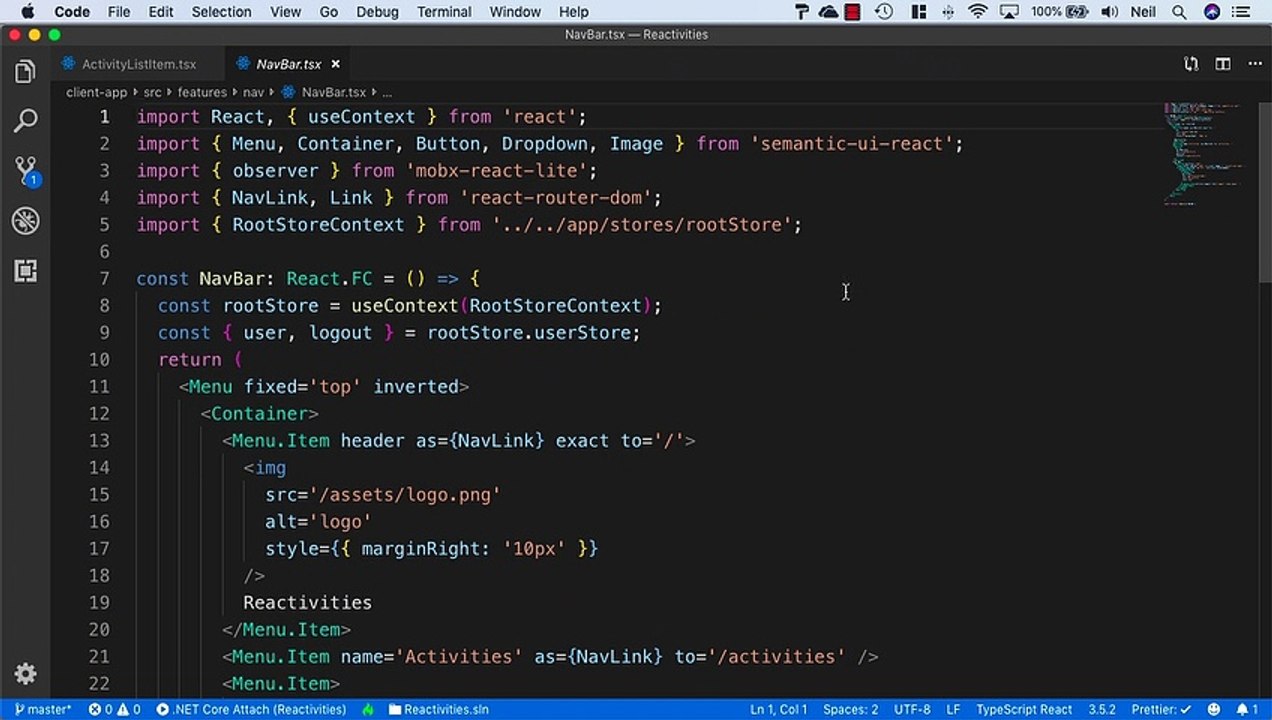1272x720 pixels.
Task: Click client-app in the breadcrumb
Action: click(x=97, y=92)
